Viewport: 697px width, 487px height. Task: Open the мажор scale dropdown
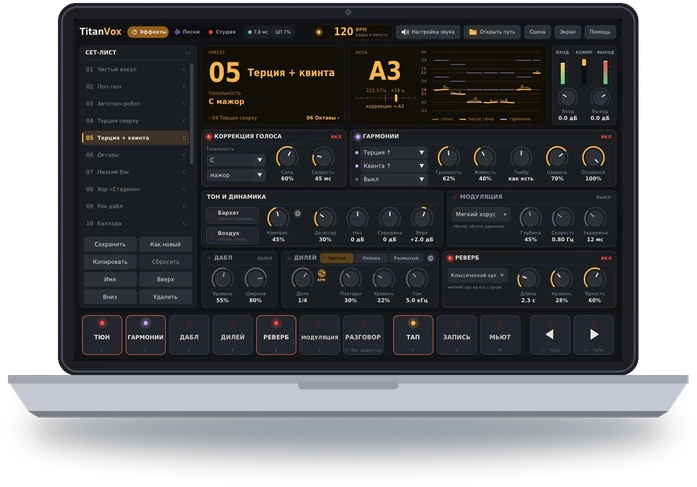pyautogui.click(x=236, y=175)
